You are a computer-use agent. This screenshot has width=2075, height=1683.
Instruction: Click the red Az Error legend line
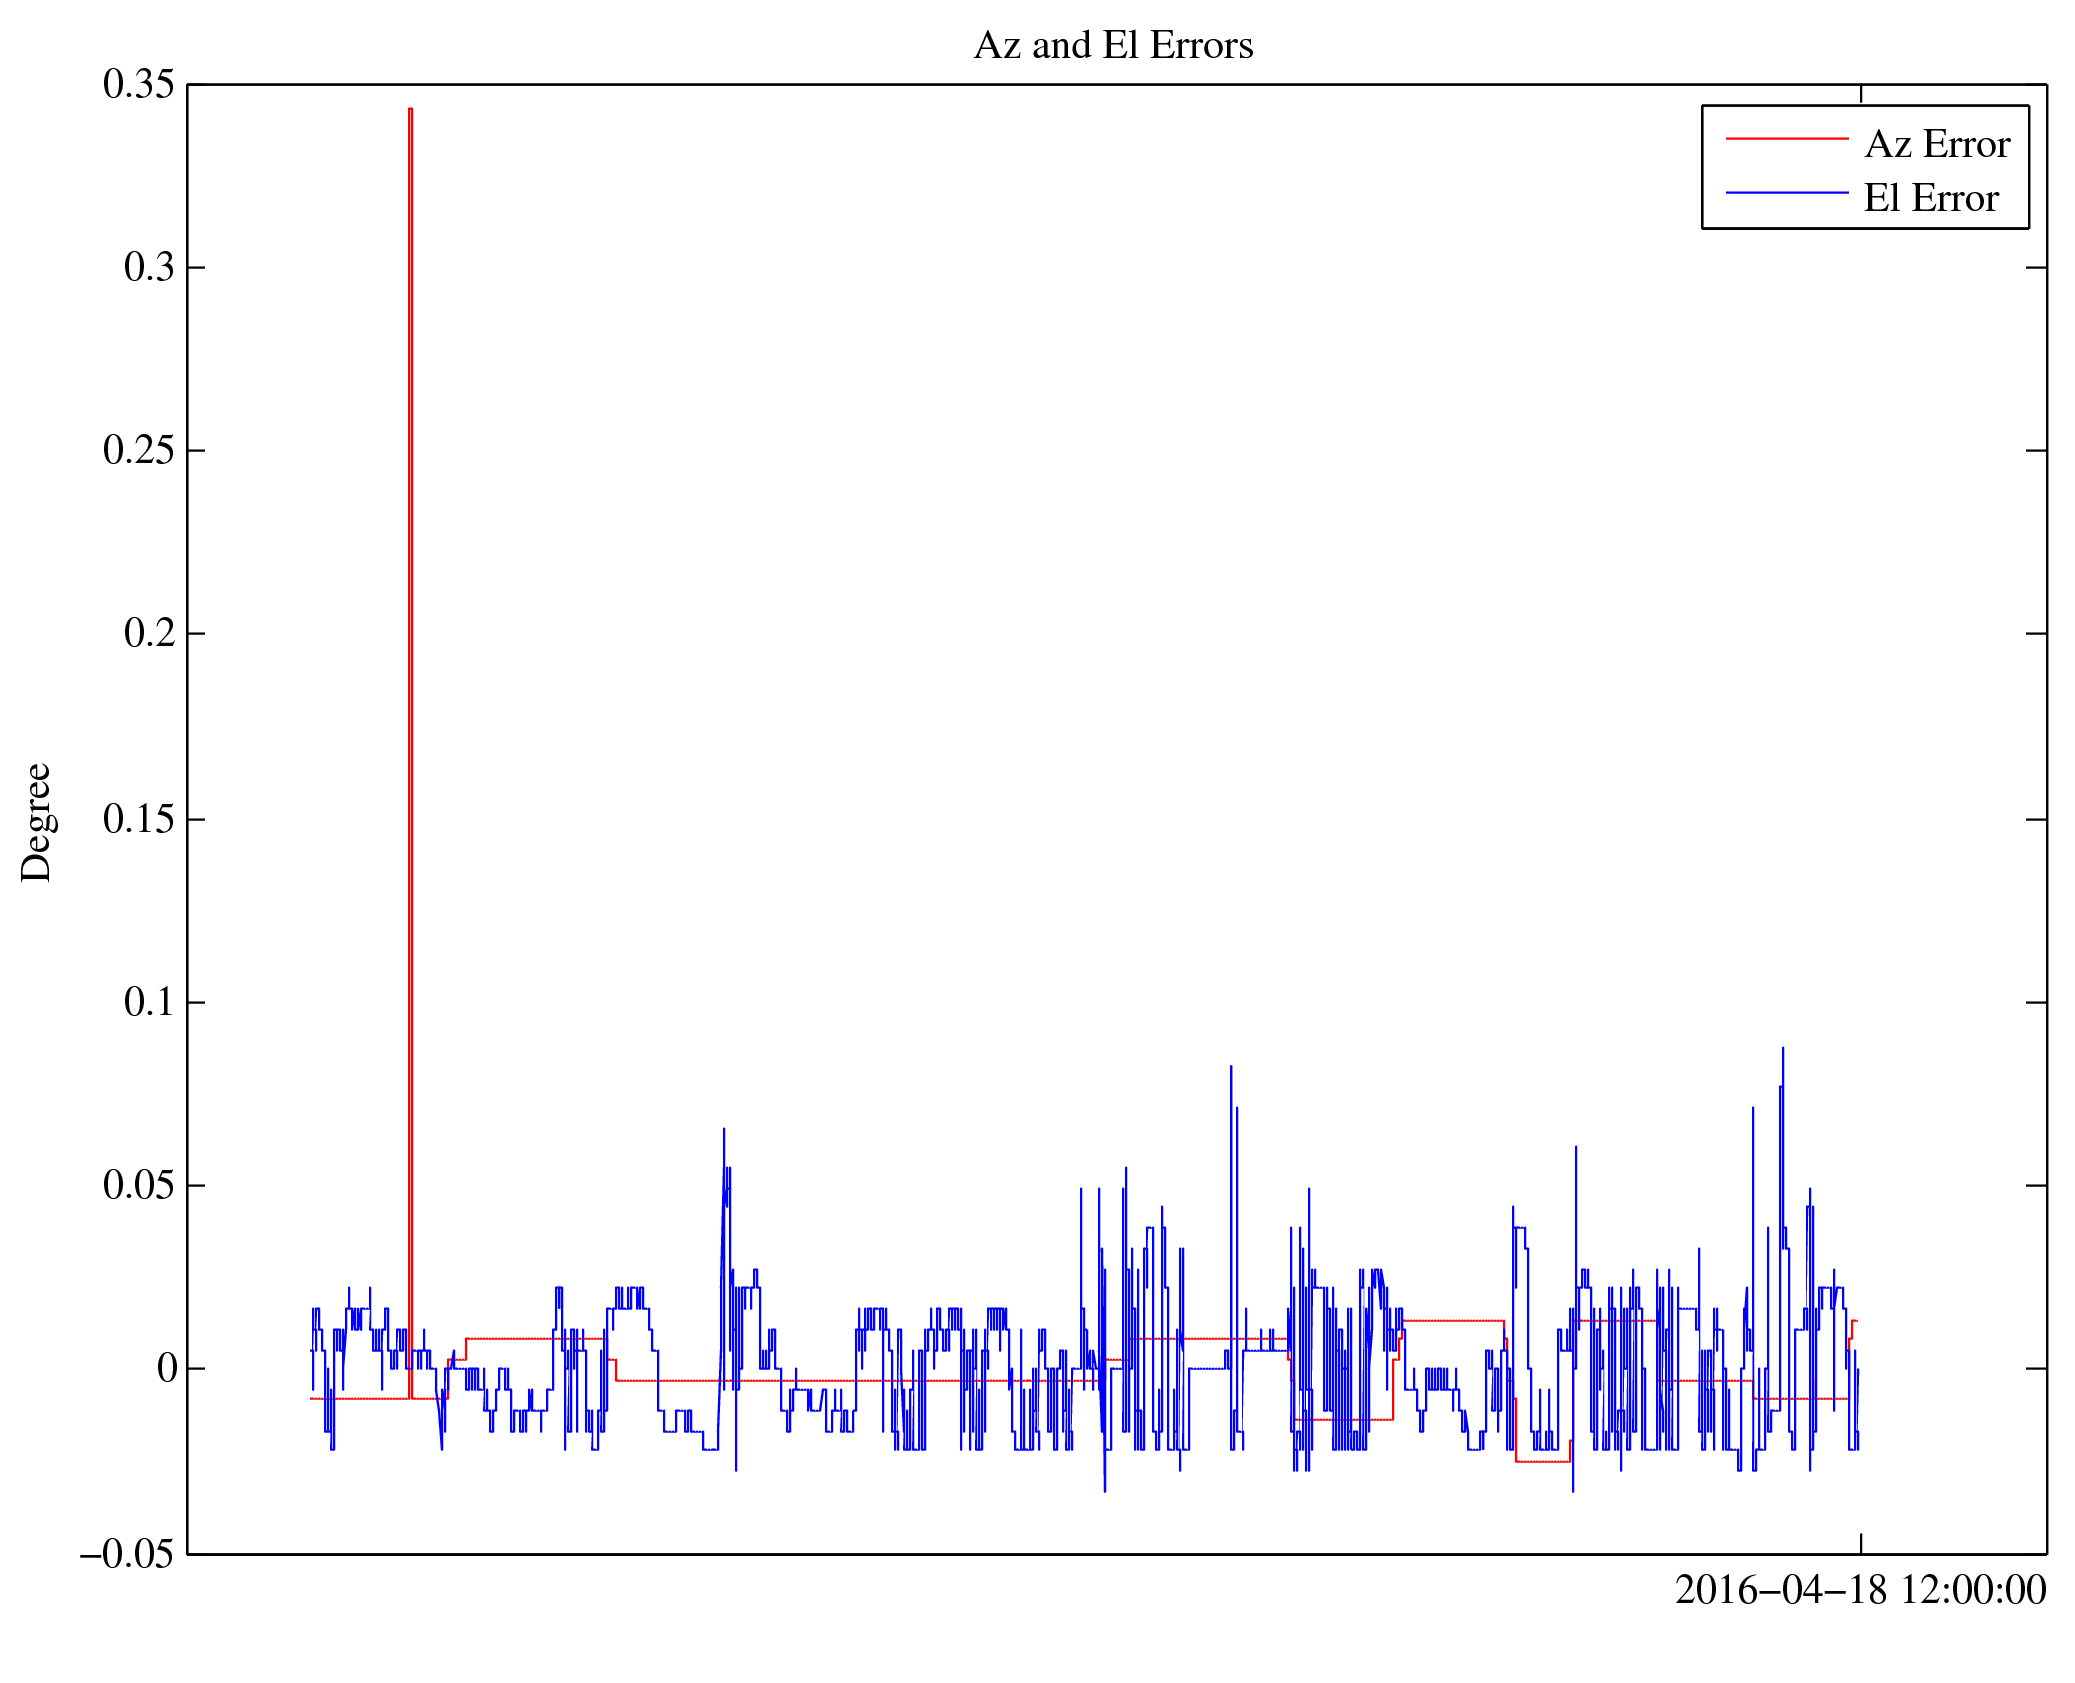coord(1786,139)
